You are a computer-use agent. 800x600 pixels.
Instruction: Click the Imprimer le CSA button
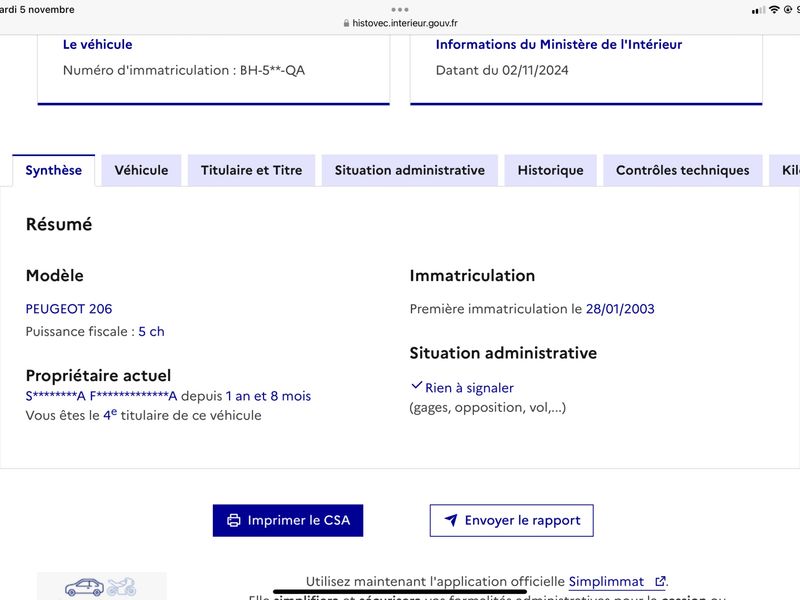tap(288, 520)
